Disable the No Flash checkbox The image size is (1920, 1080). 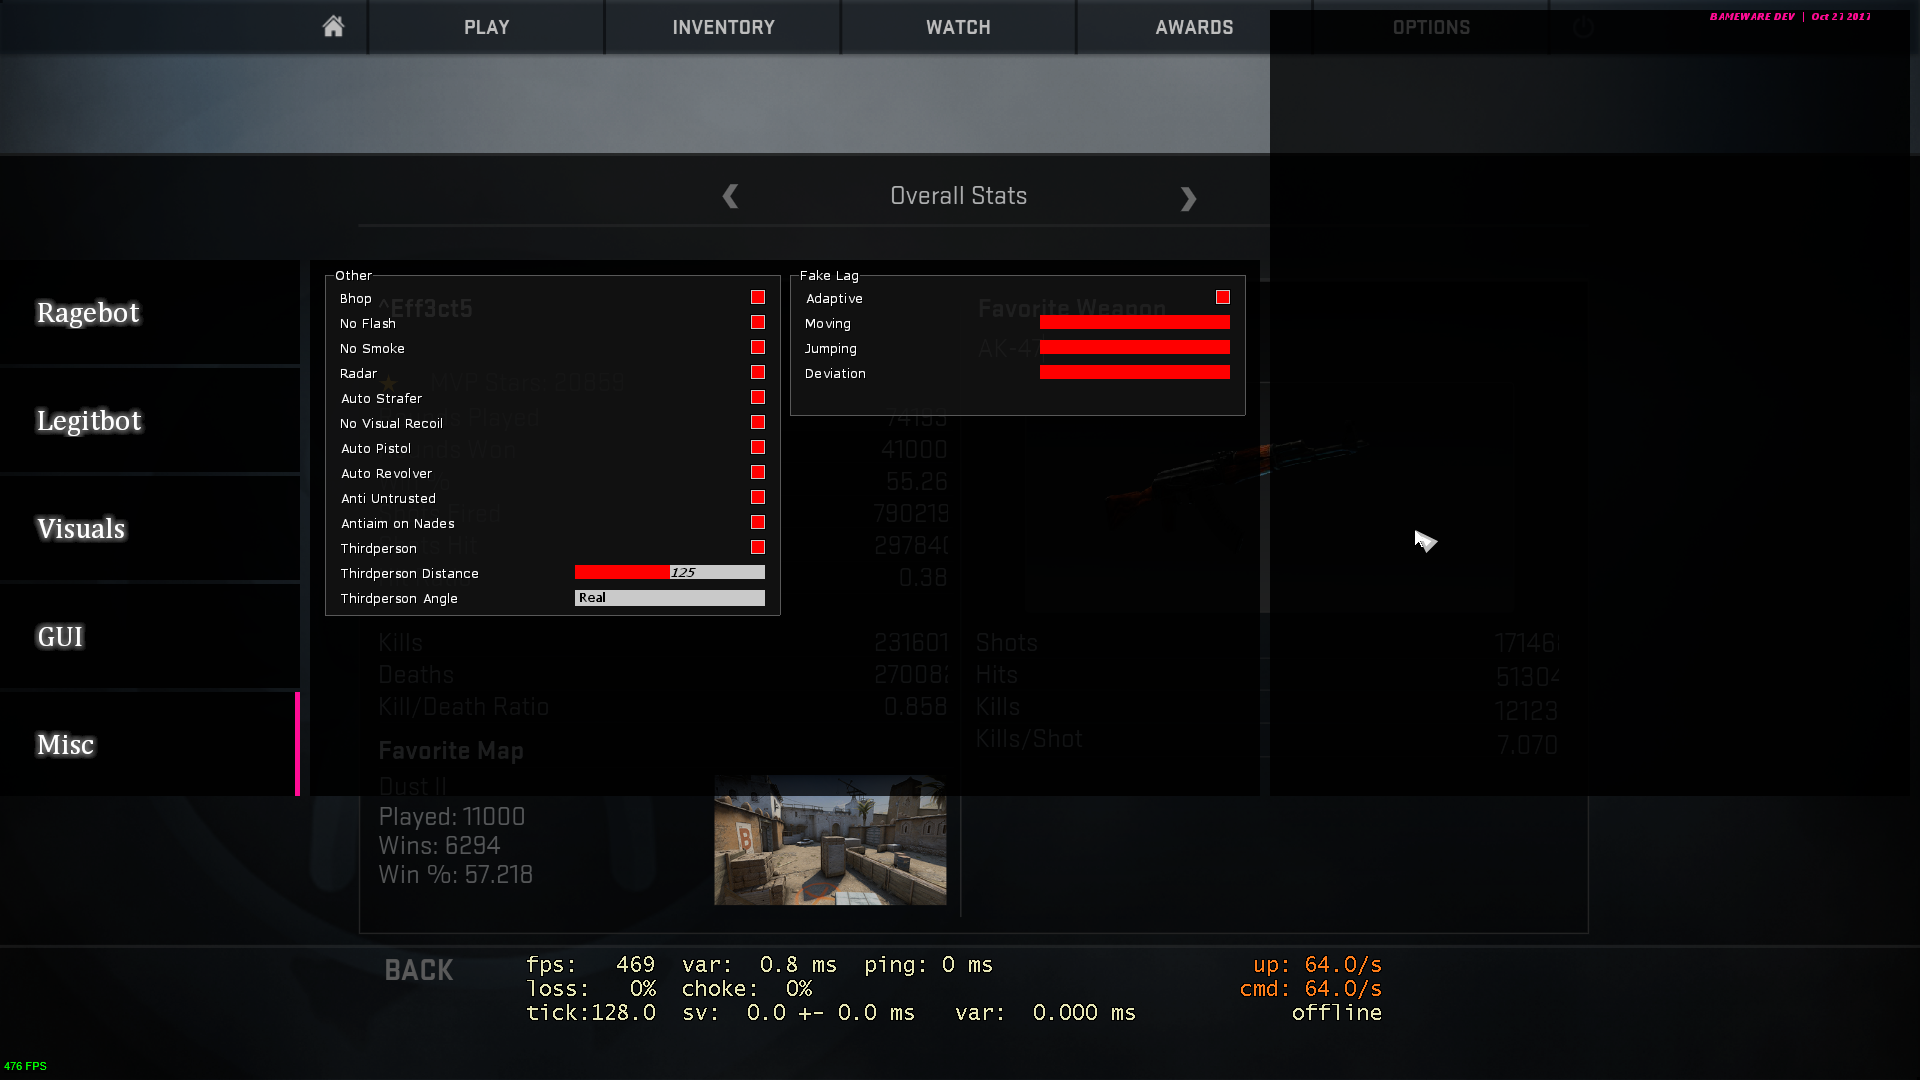coord(758,323)
